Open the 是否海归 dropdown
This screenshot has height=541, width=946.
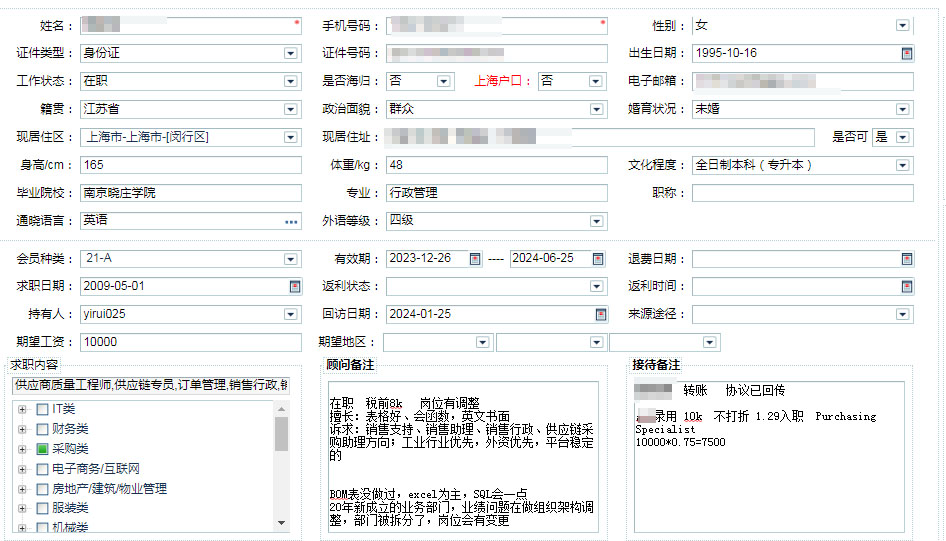(443, 81)
